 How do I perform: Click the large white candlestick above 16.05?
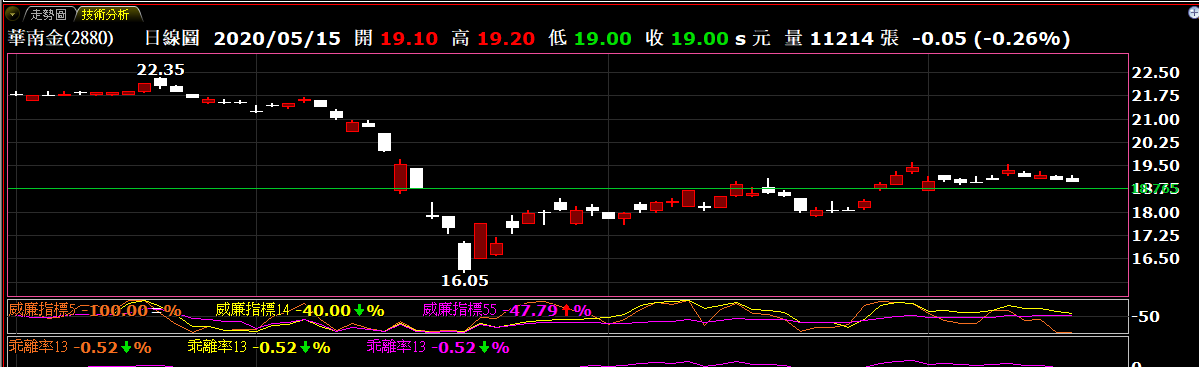coord(464,256)
